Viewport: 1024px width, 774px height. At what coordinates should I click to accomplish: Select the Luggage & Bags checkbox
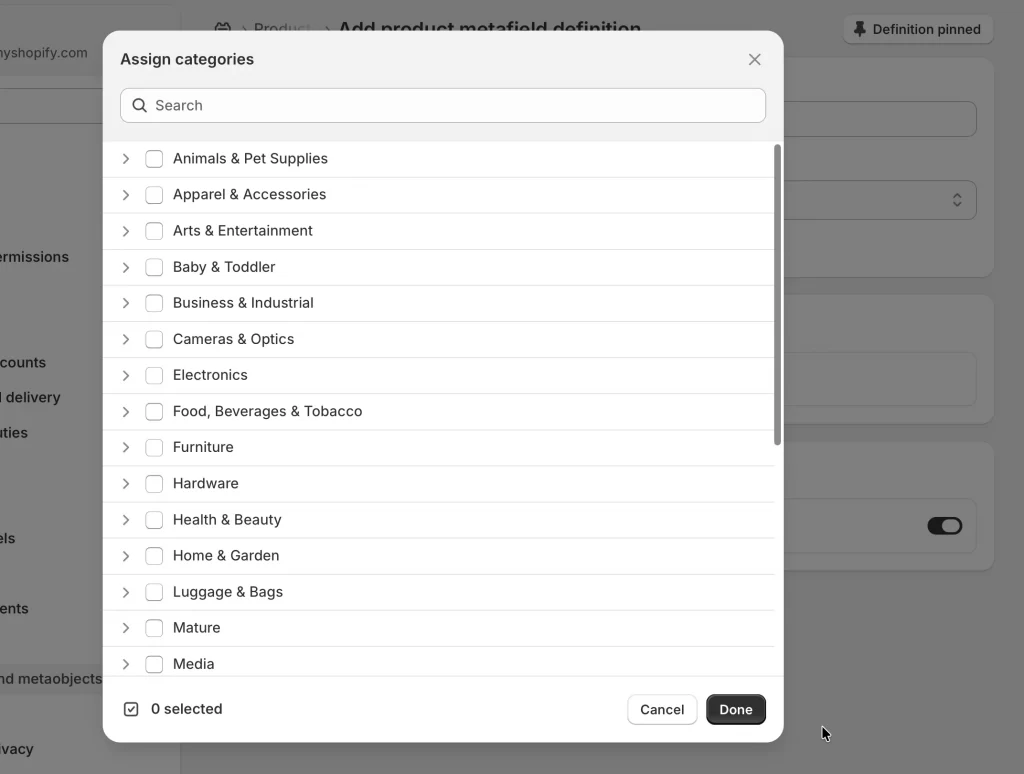pos(154,591)
